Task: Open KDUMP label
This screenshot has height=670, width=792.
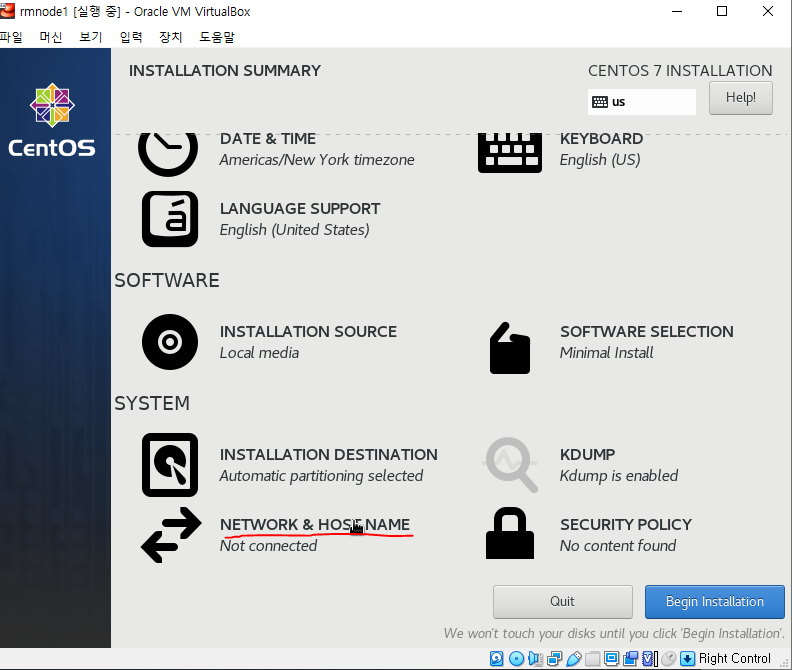Action: pos(587,454)
